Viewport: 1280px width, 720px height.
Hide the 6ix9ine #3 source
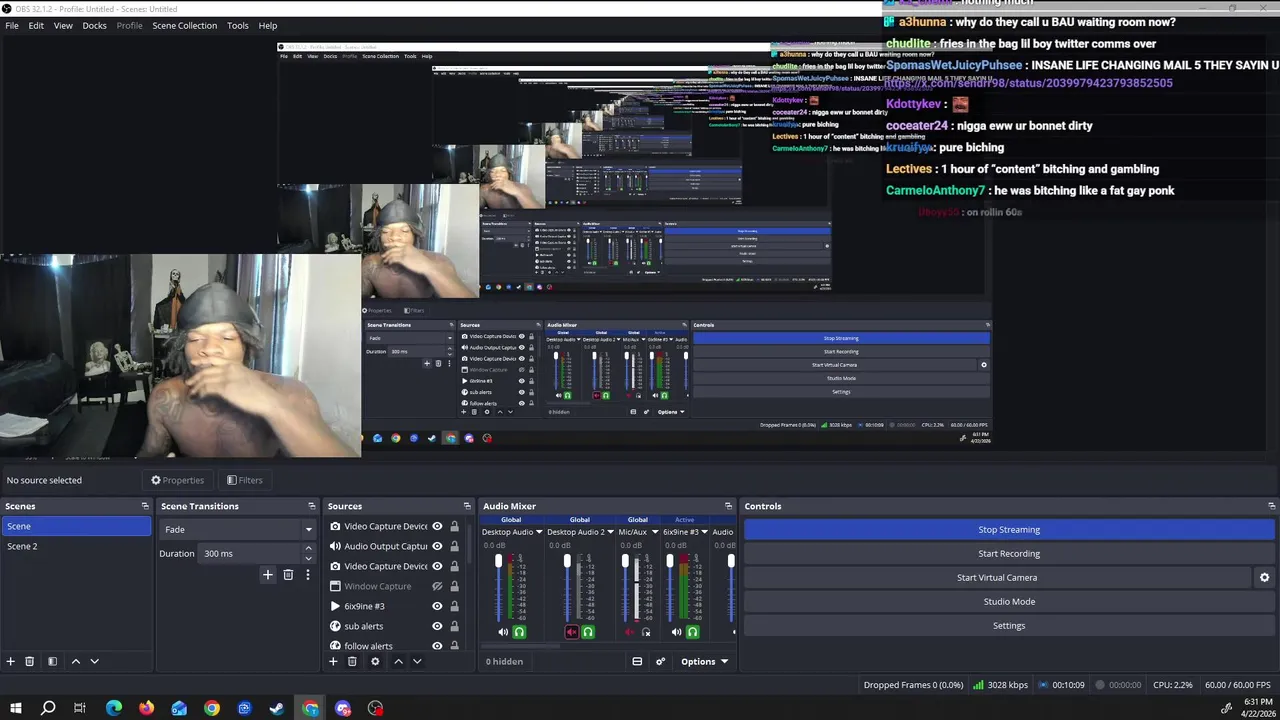437,606
